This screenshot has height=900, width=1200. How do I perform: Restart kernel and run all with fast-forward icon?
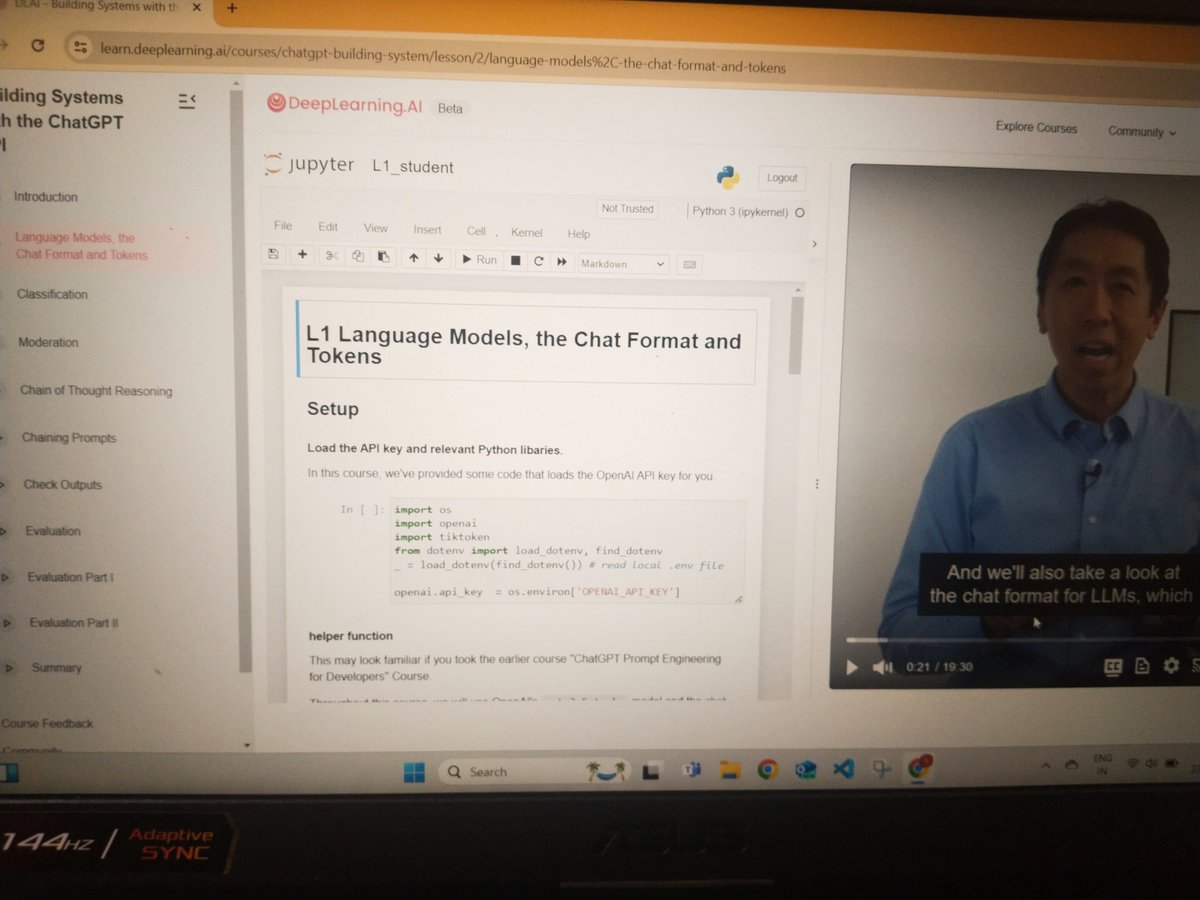click(562, 262)
